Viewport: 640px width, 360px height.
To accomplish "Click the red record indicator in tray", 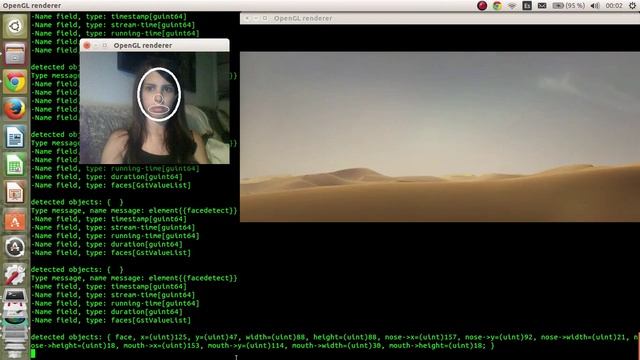I will click(x=482, y=5).
